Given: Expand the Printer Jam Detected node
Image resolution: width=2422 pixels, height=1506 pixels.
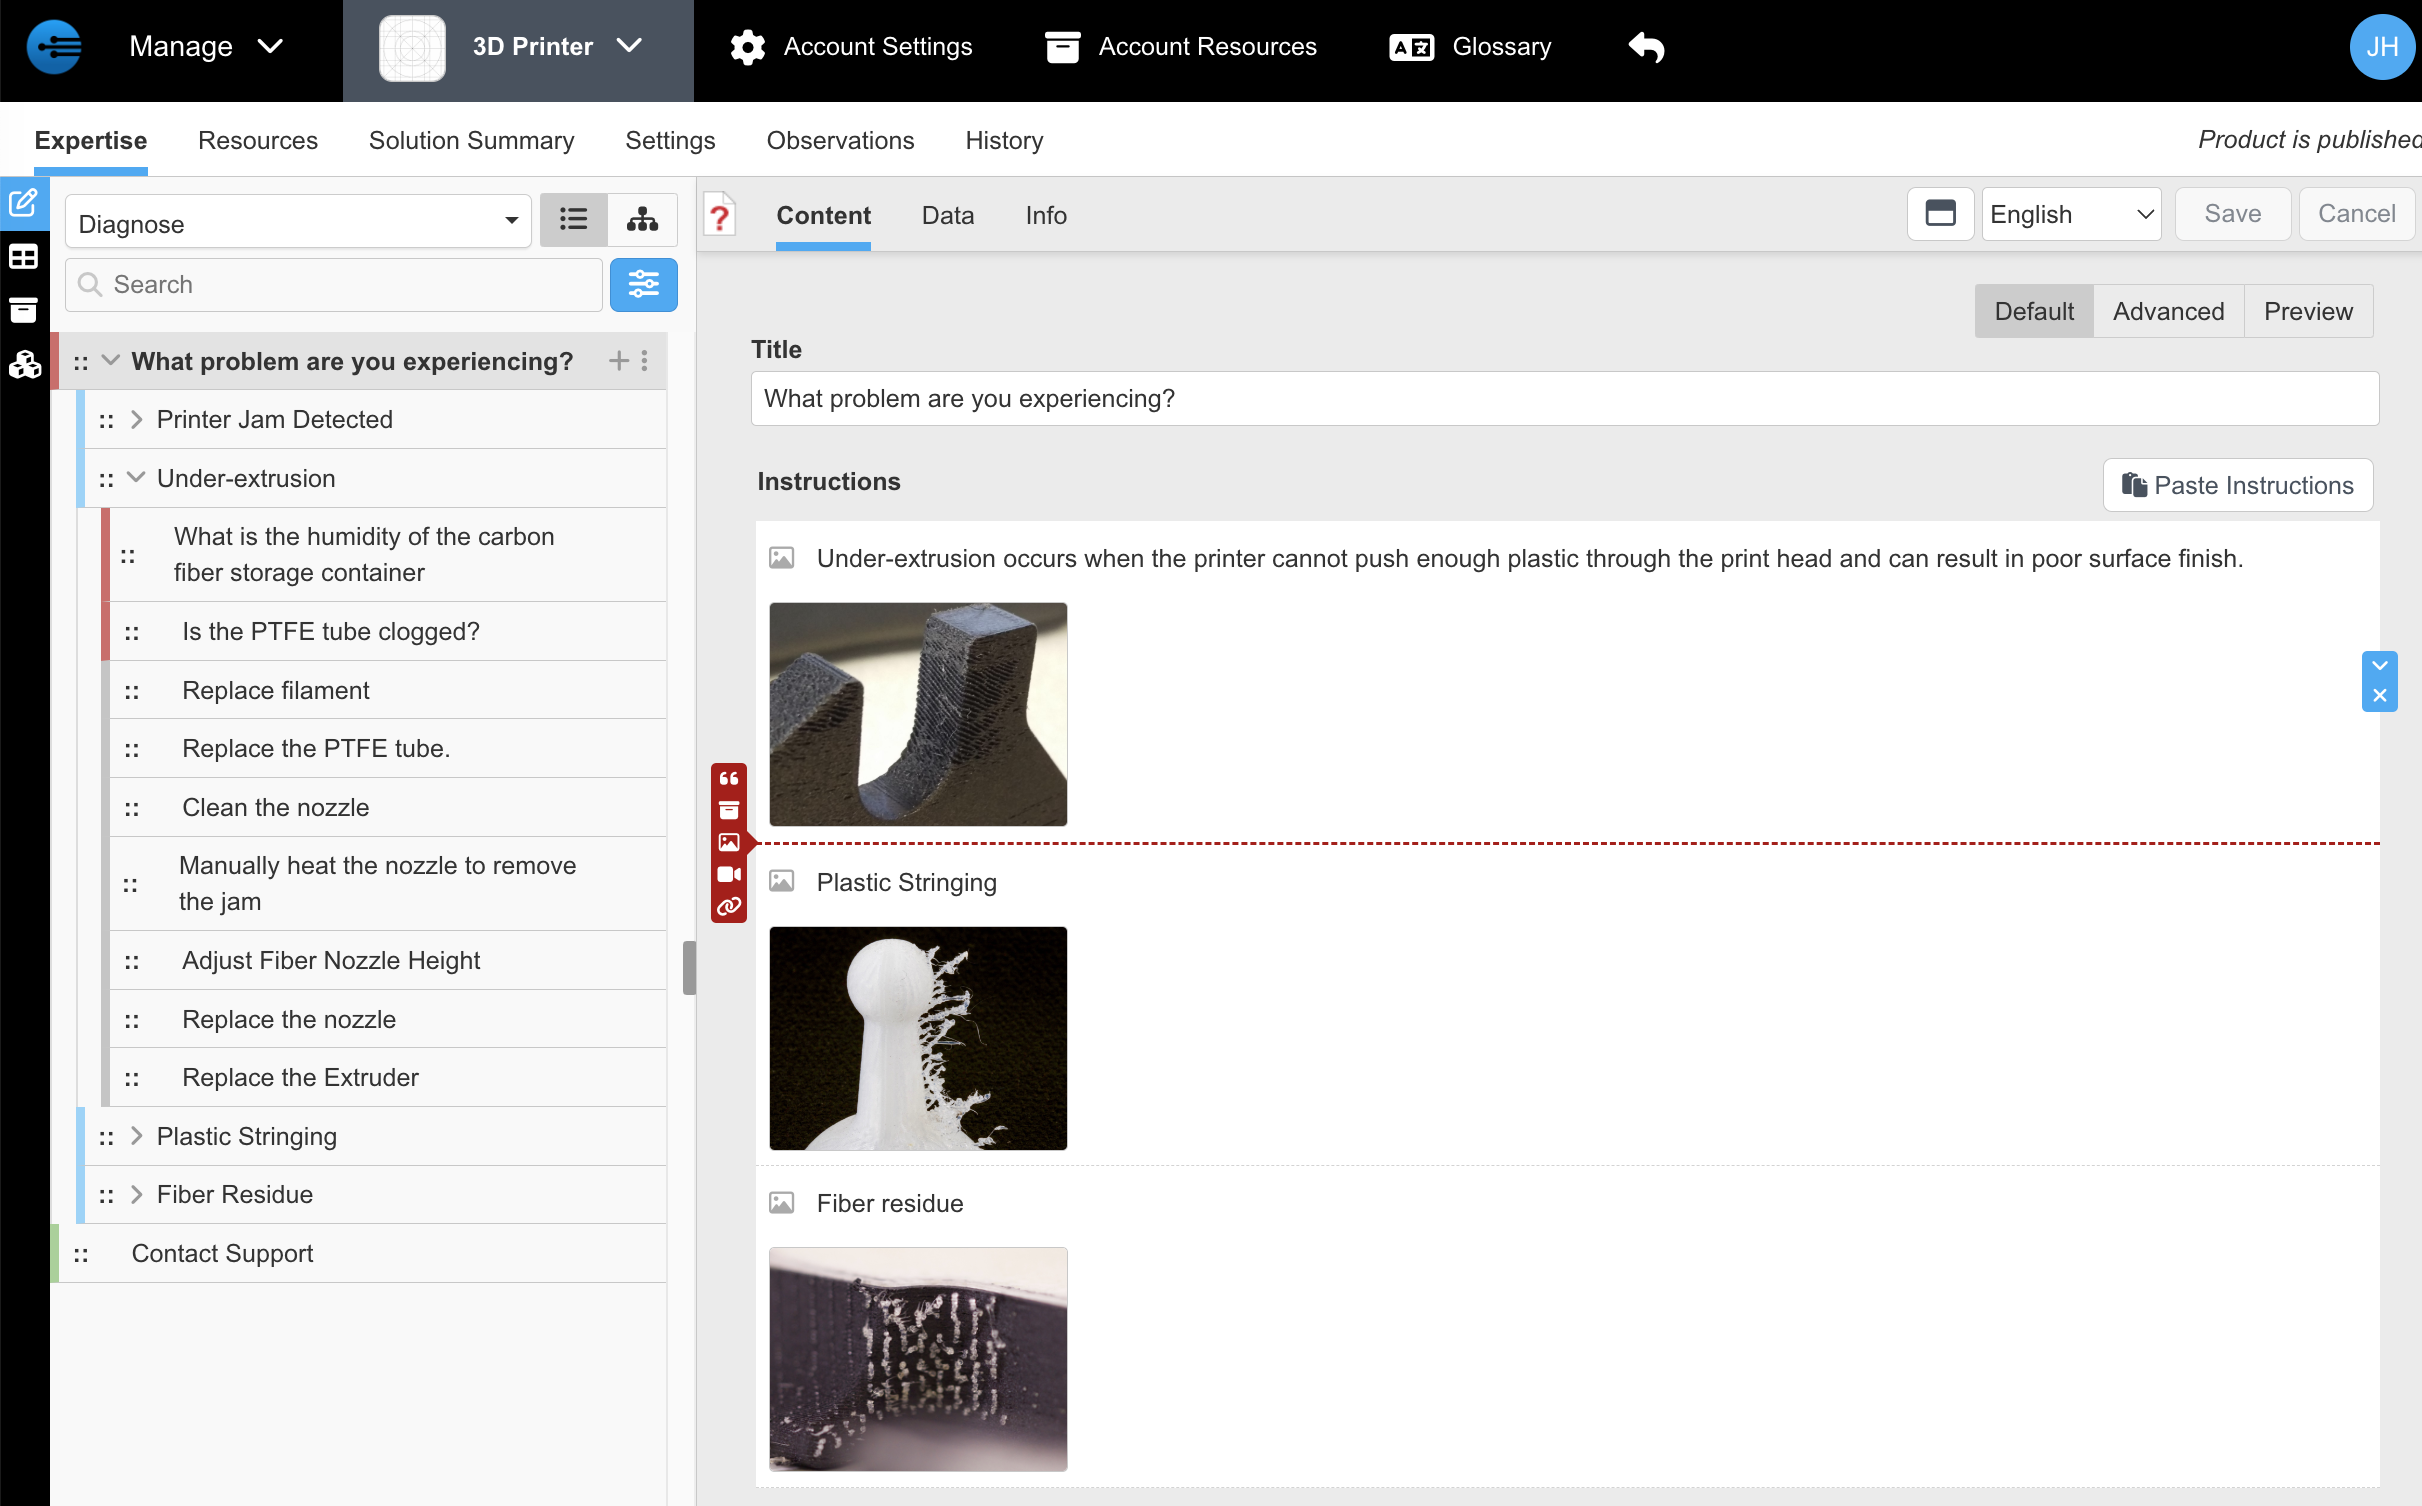Looking at the screenshot, I should tap(137, 420).
